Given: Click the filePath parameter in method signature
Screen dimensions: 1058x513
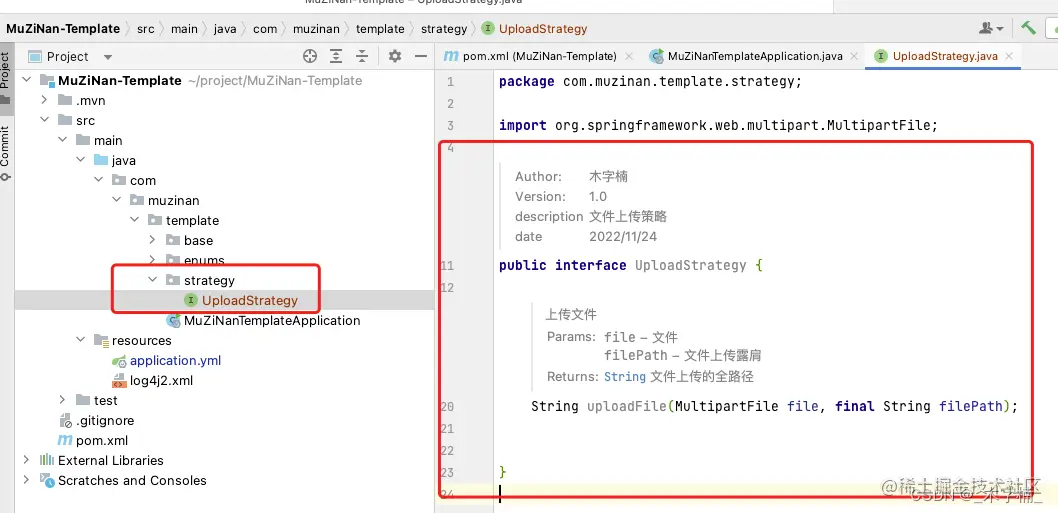Looking at the screenshot, I should point(970,406).
